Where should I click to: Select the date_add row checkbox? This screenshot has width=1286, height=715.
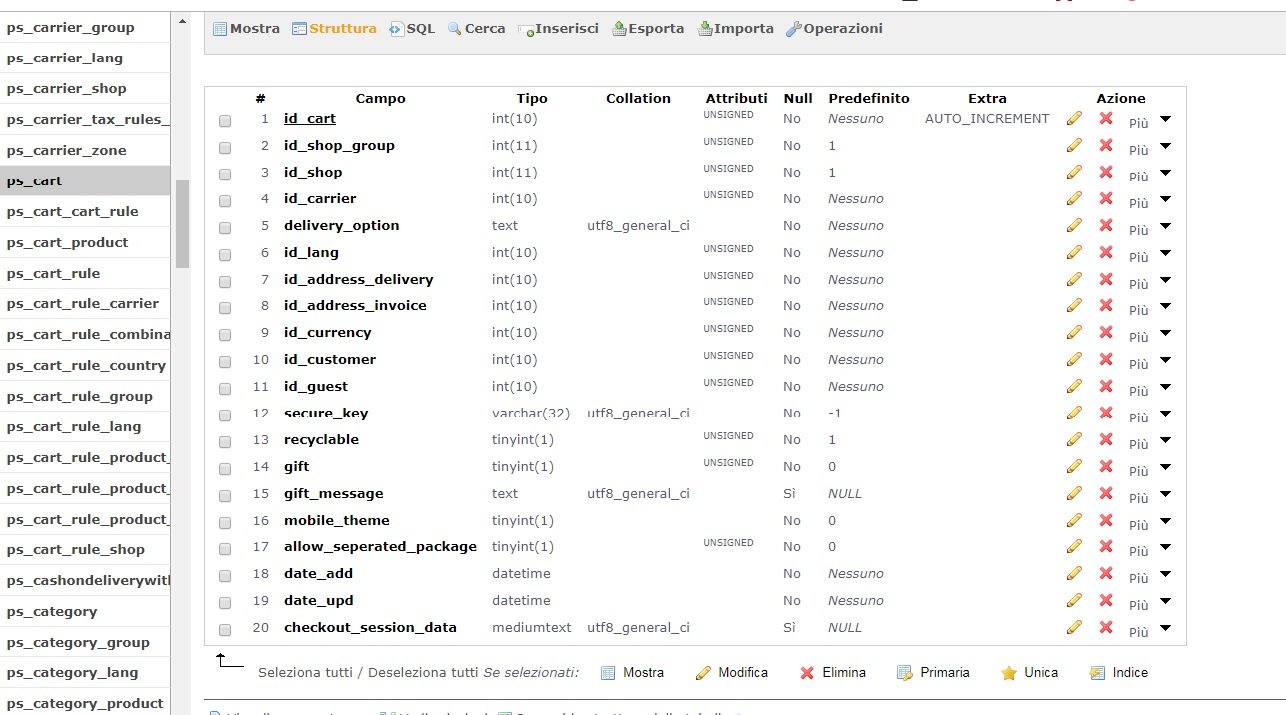coord(225,575)
